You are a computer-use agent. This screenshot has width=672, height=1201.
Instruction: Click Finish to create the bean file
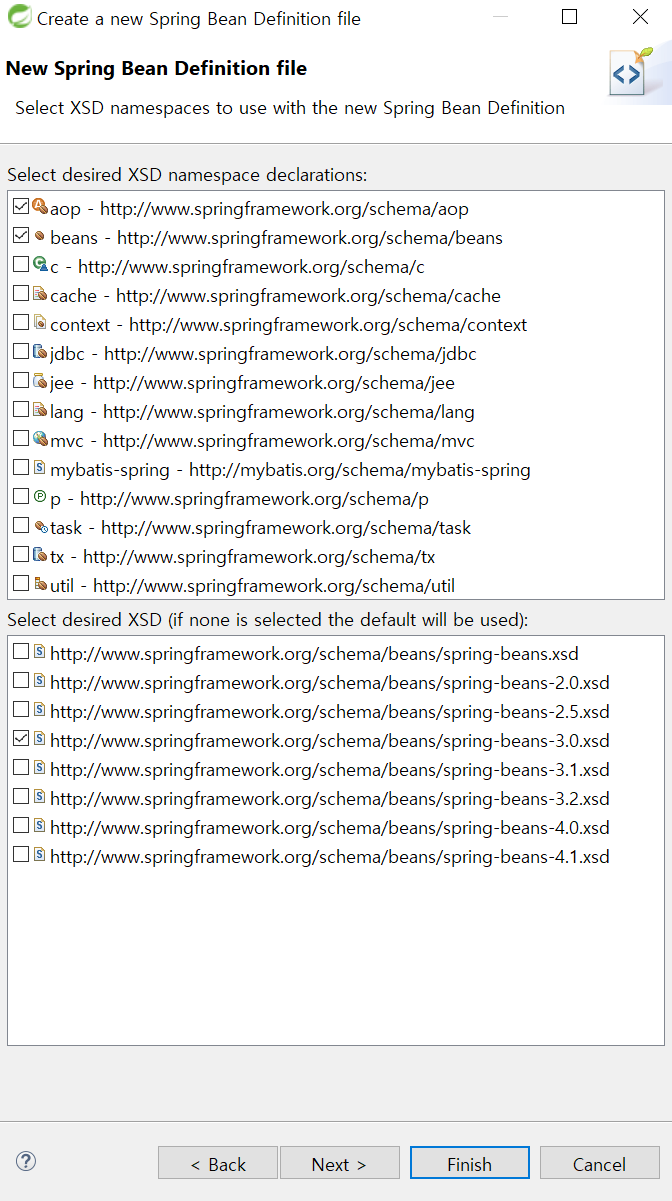click(x=470, y=1163)
